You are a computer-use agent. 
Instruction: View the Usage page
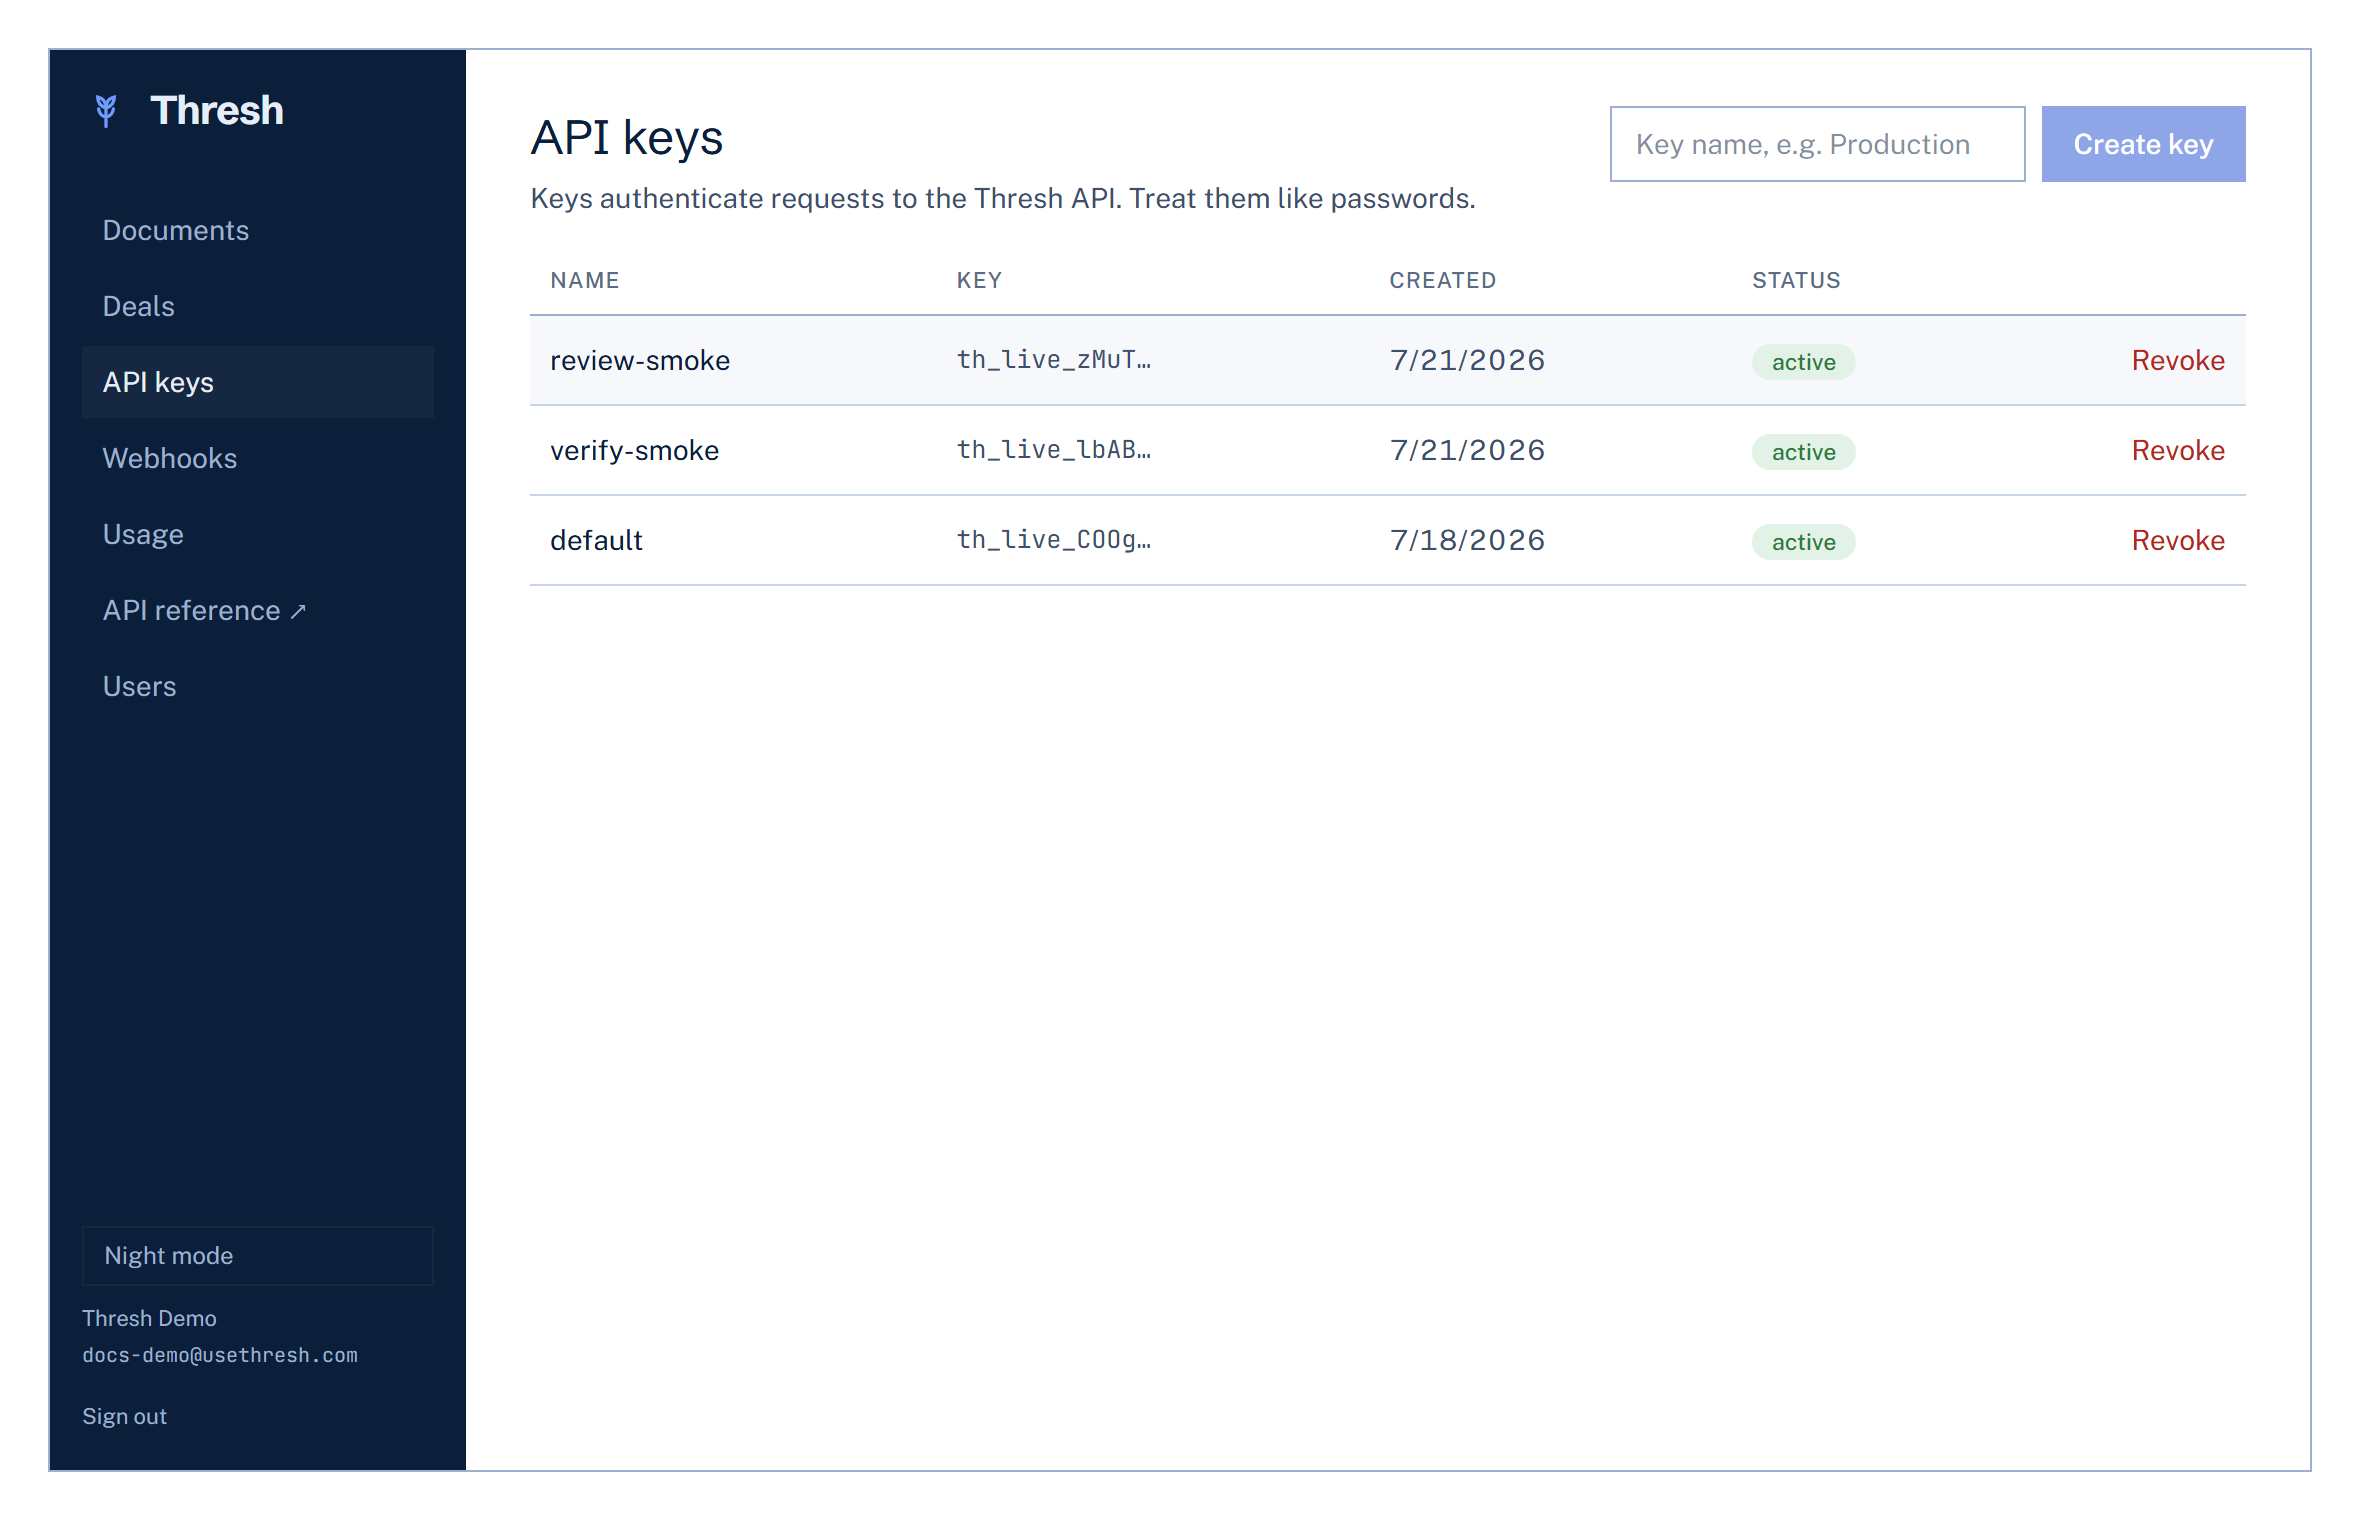(258, 534)
